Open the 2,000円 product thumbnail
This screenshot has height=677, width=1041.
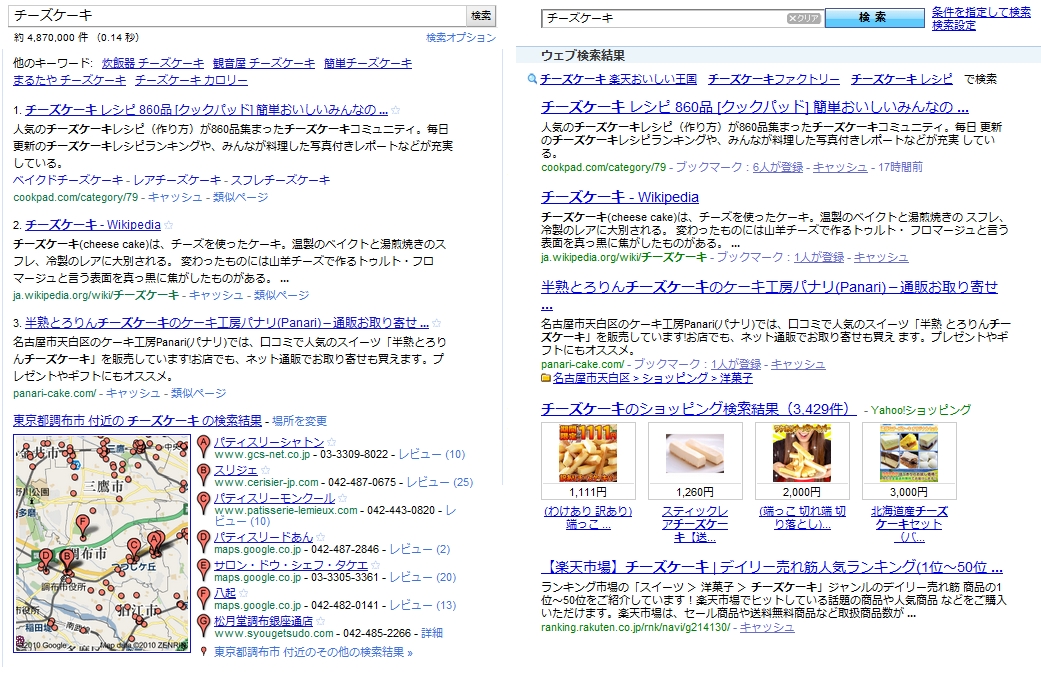coord(802,454)
